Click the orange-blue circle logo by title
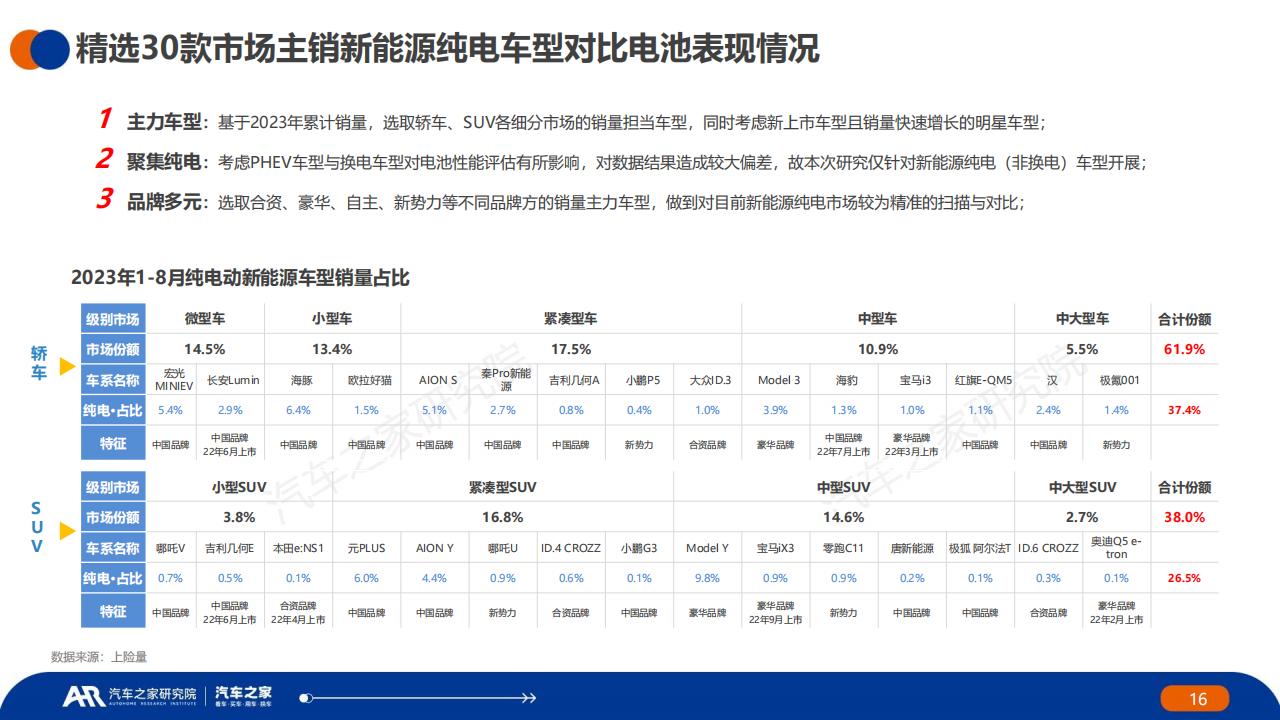 40,48
